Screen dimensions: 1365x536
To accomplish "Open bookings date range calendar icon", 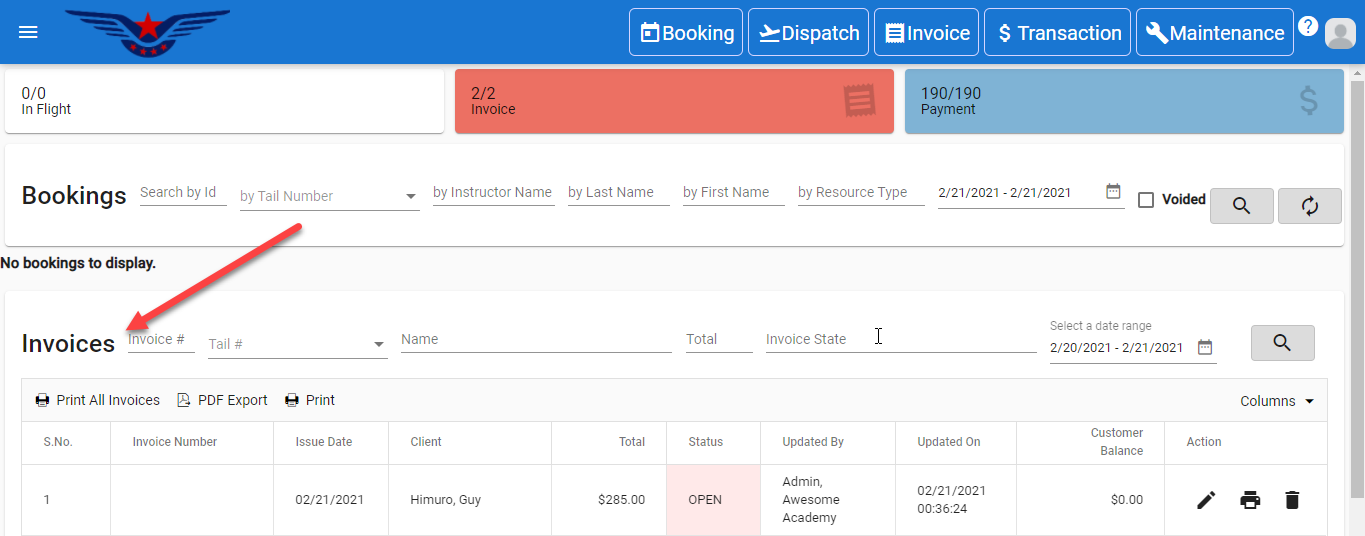I will click(x=1113, y=192).
